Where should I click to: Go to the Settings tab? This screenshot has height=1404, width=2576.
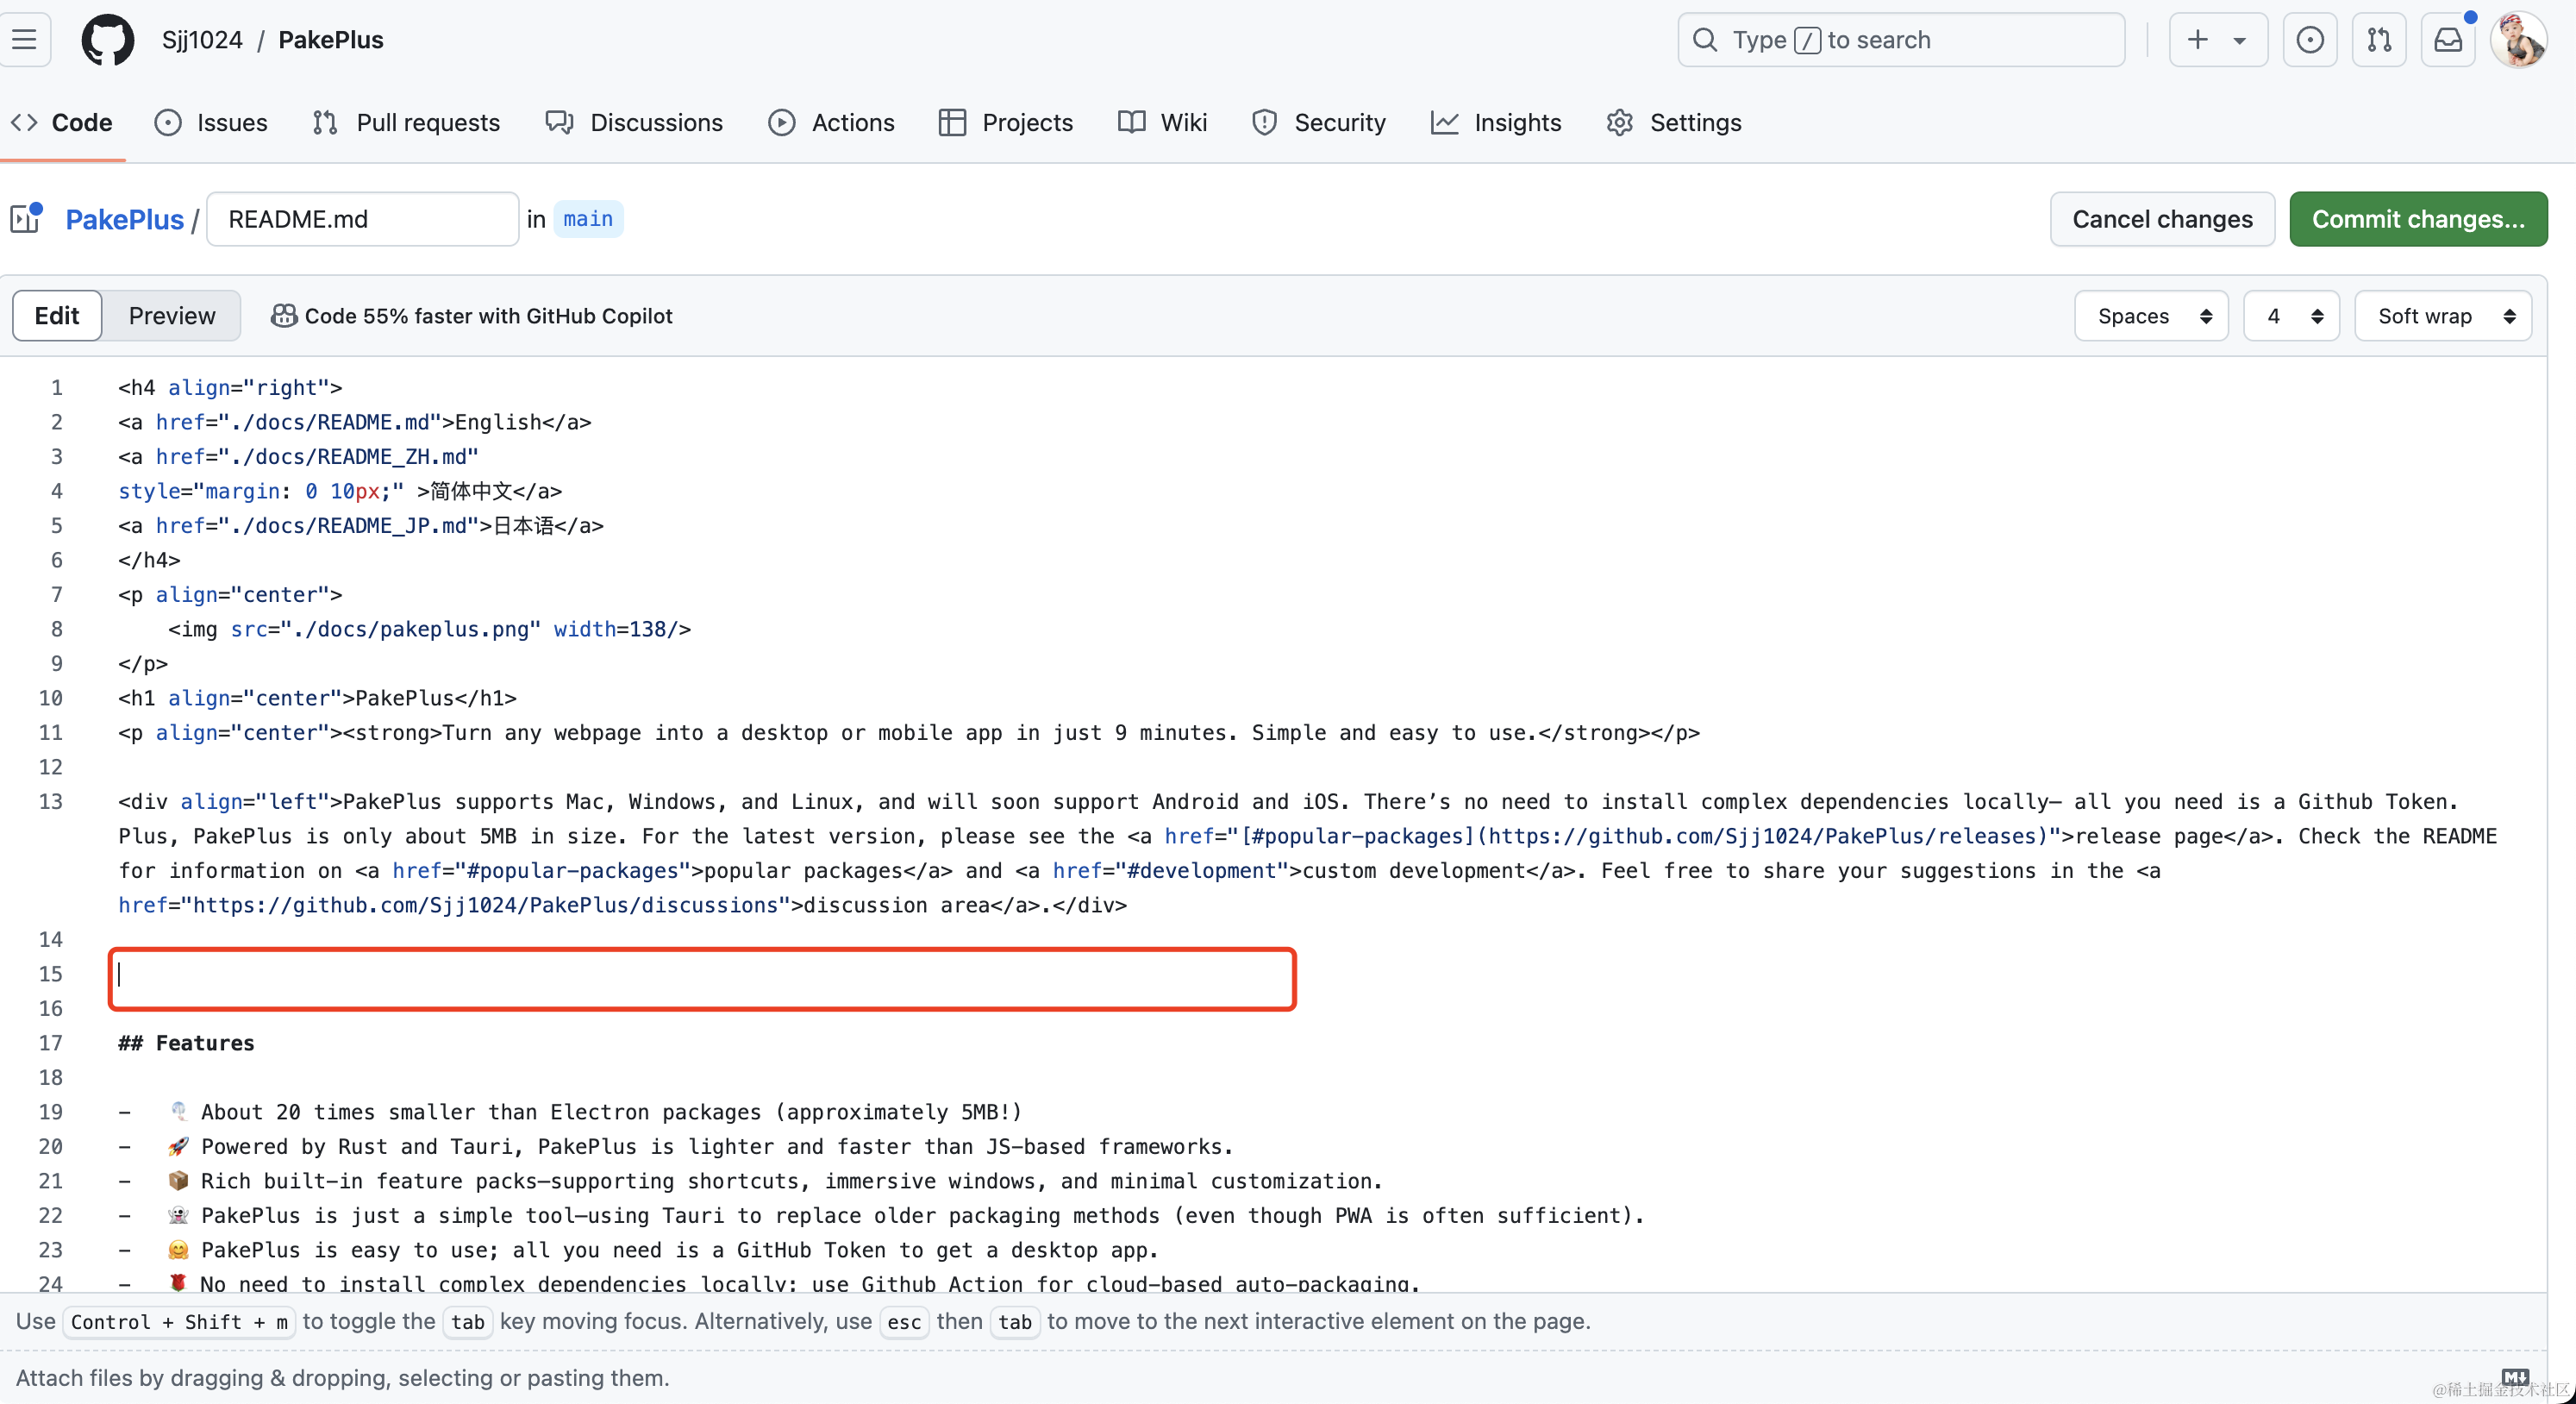[1674, 122]
